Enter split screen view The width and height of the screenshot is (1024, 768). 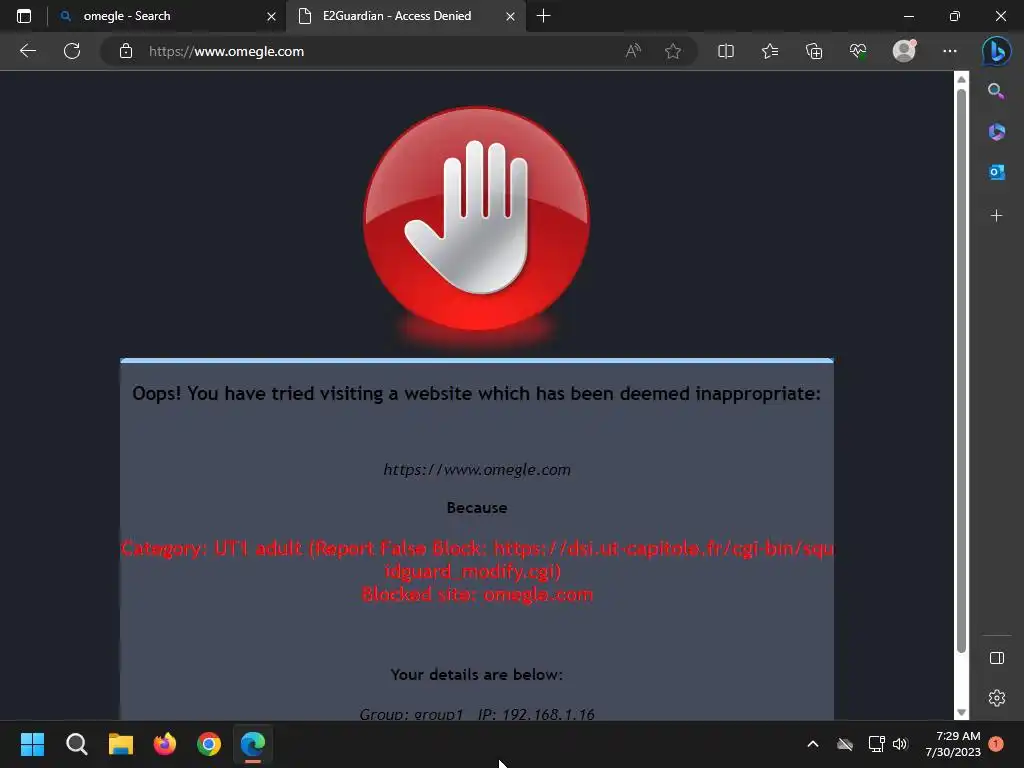click(726, 51)
